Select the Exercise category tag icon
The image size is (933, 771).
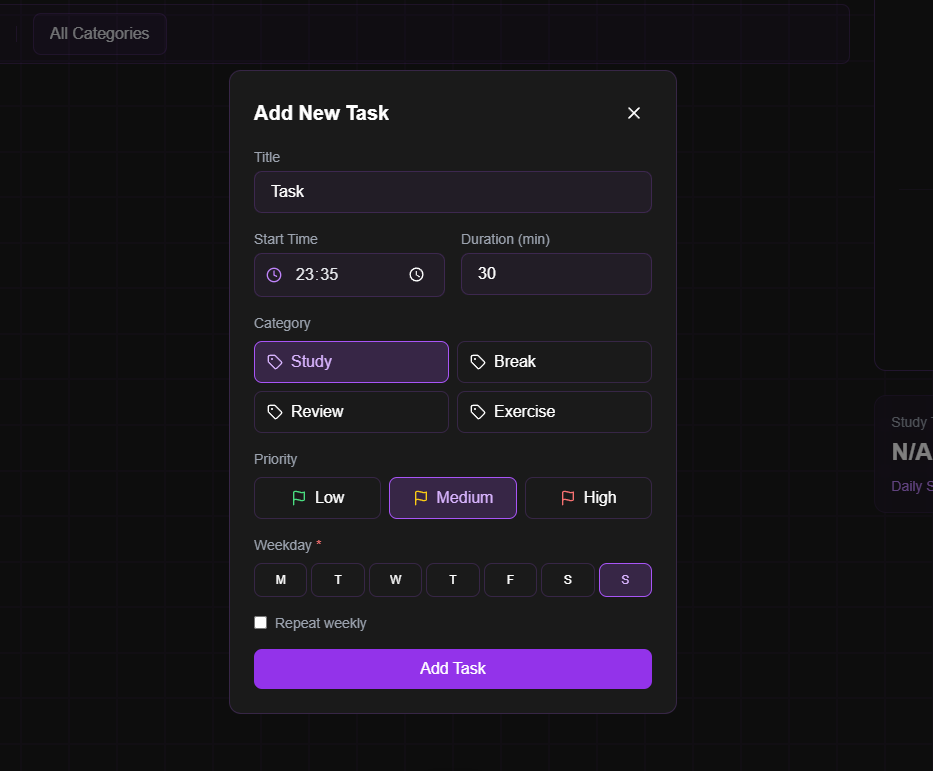pyautogui.click(x=478, y=412)
